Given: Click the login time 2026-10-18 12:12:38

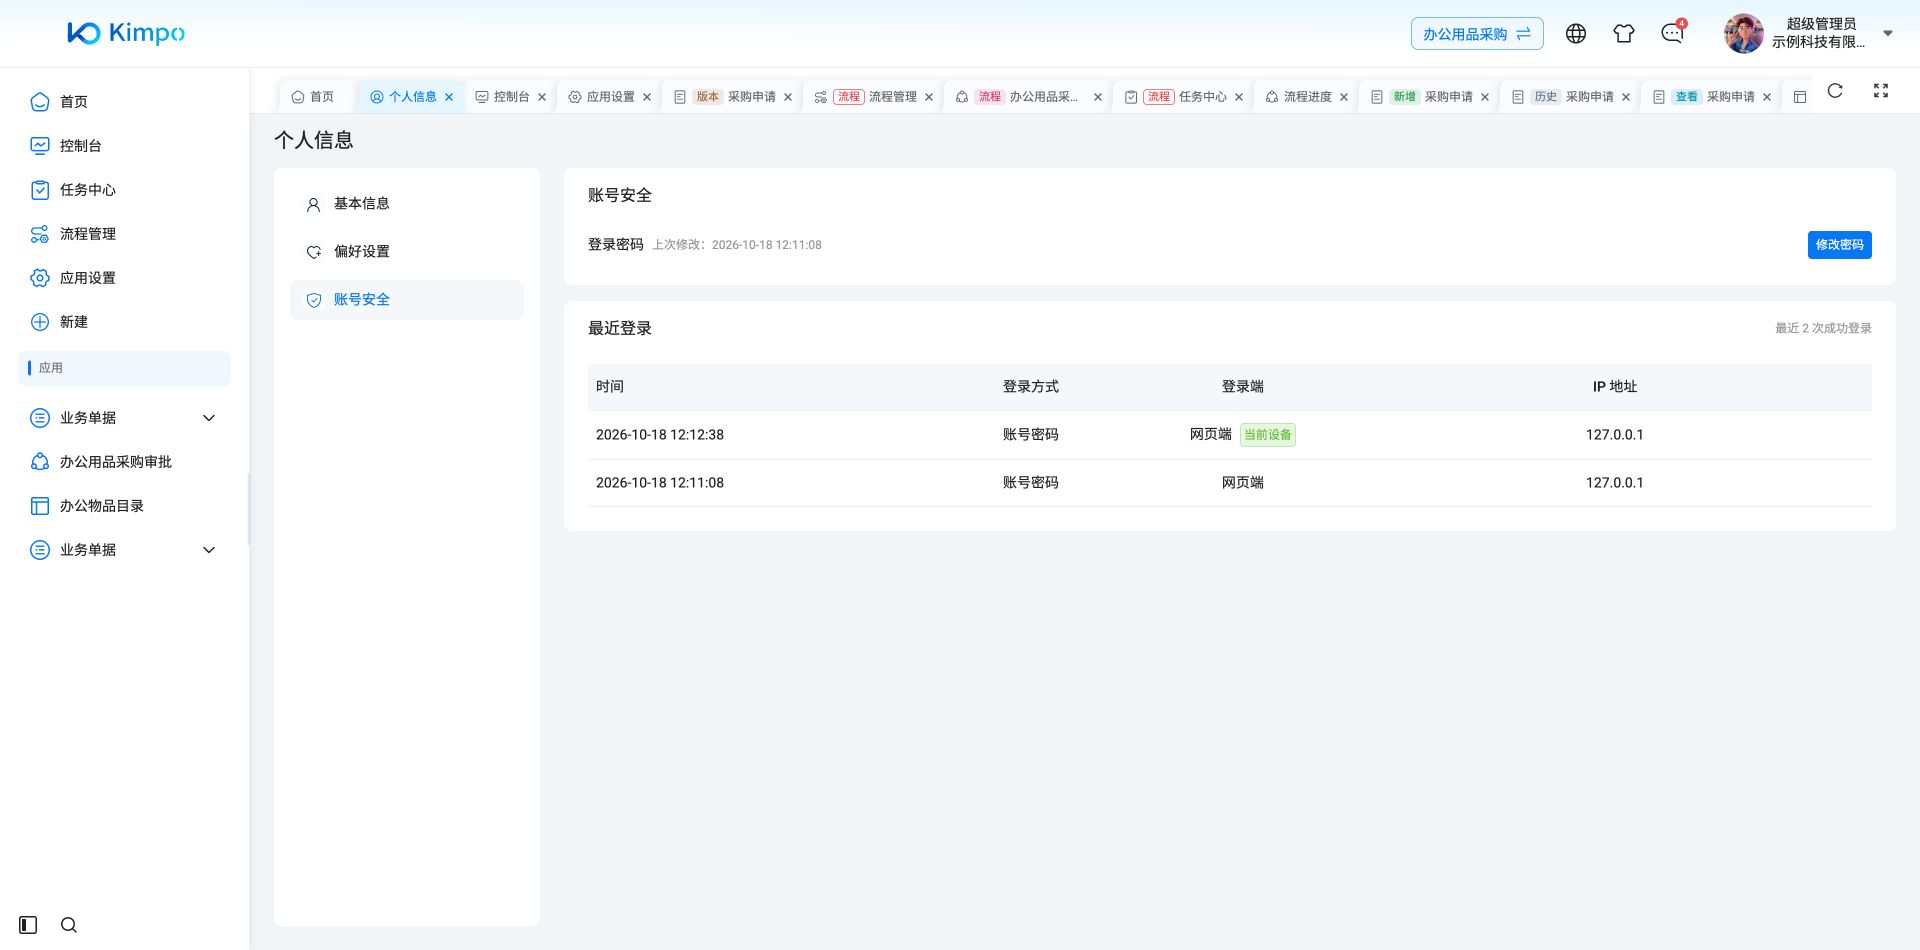Looking at the screenshot, I should click(x=660, y=435).
